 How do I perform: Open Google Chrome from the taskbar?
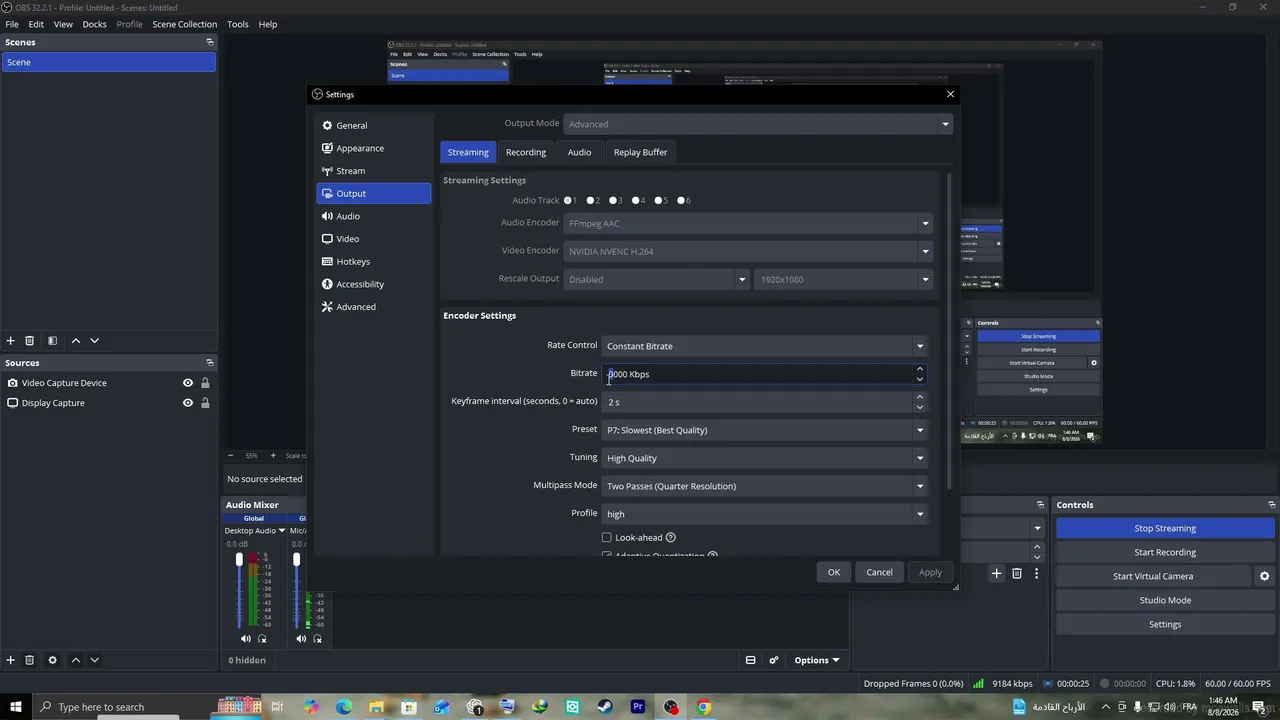pyautogui.click(x=704, y=707)
